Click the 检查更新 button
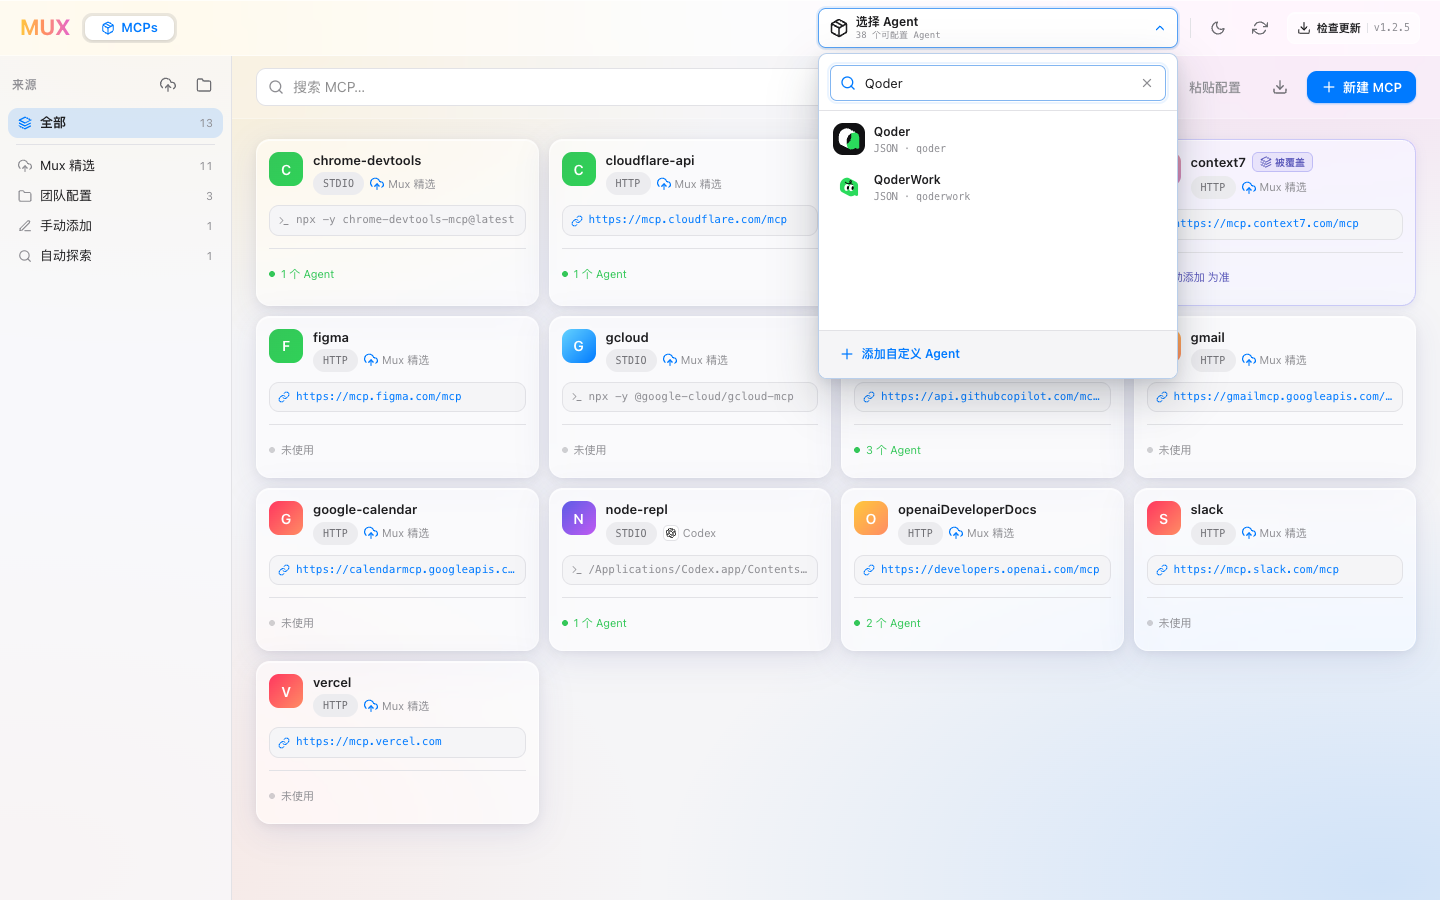This screenshot has width=1440, height=900. point(1329,28)
